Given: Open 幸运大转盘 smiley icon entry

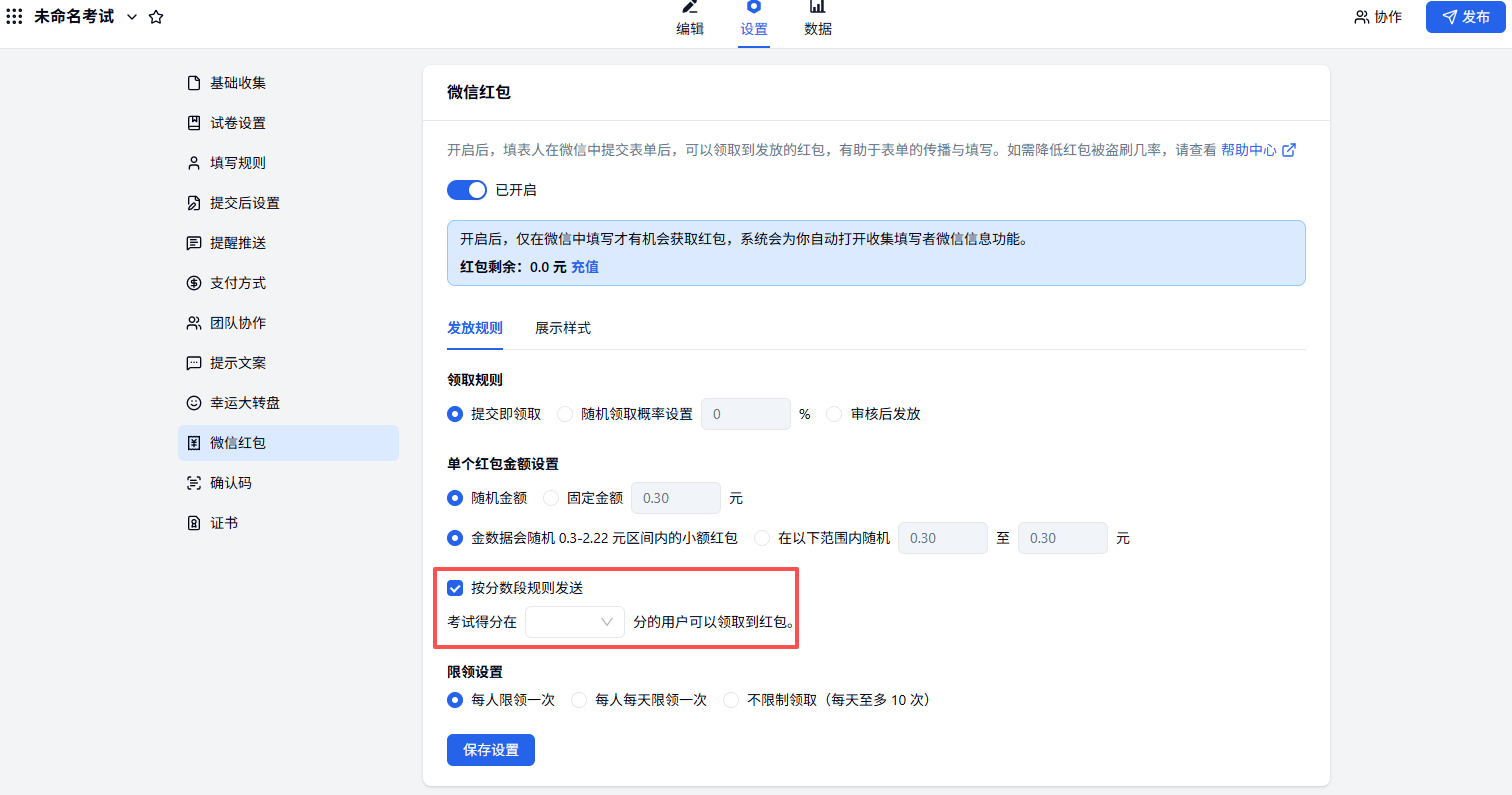Looking at the screenshot, I should click(194, 403).
